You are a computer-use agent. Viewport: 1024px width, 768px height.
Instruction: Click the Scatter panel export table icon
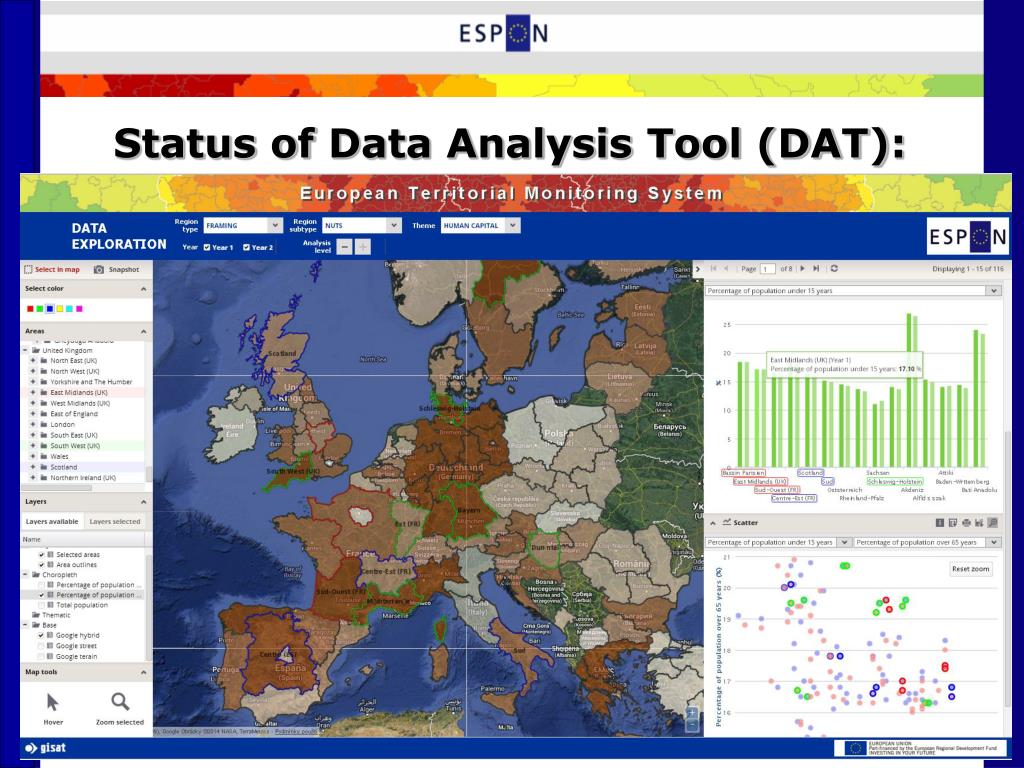pos(953,522)
